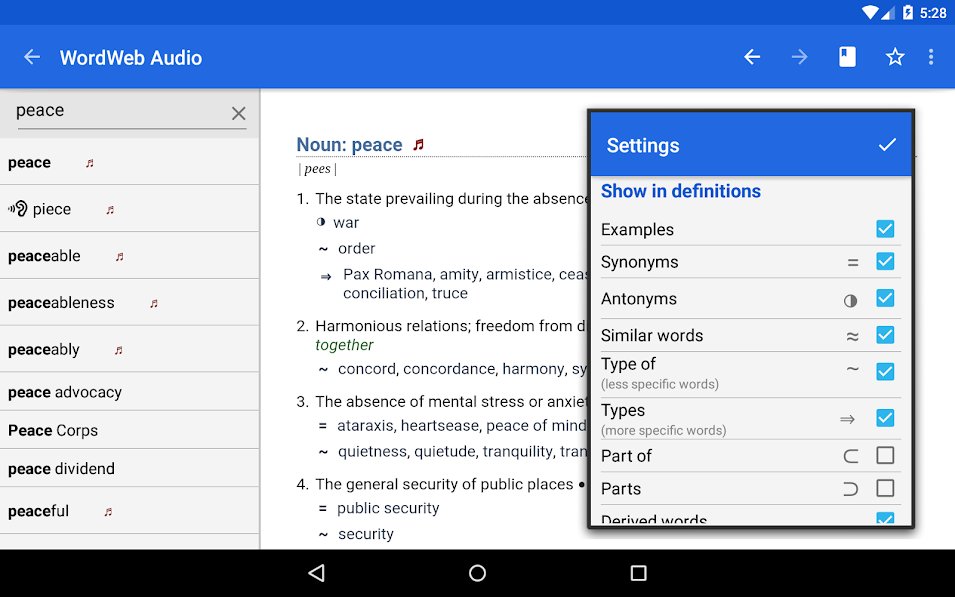Image resolution: width=955 pixels, height=597 pixels.
Task: Go to previous word with history back arrow
Action: coord(752,57)
